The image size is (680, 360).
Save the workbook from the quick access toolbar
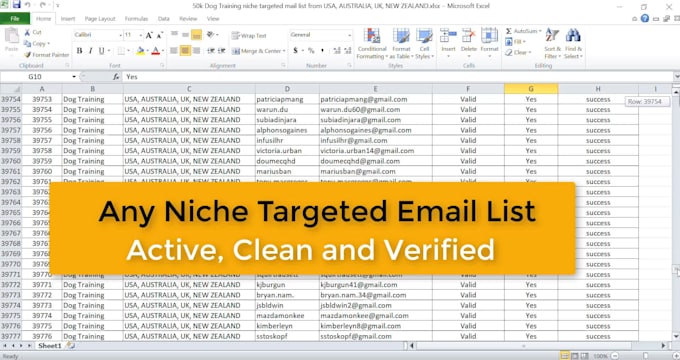click(x=16, y=5)
